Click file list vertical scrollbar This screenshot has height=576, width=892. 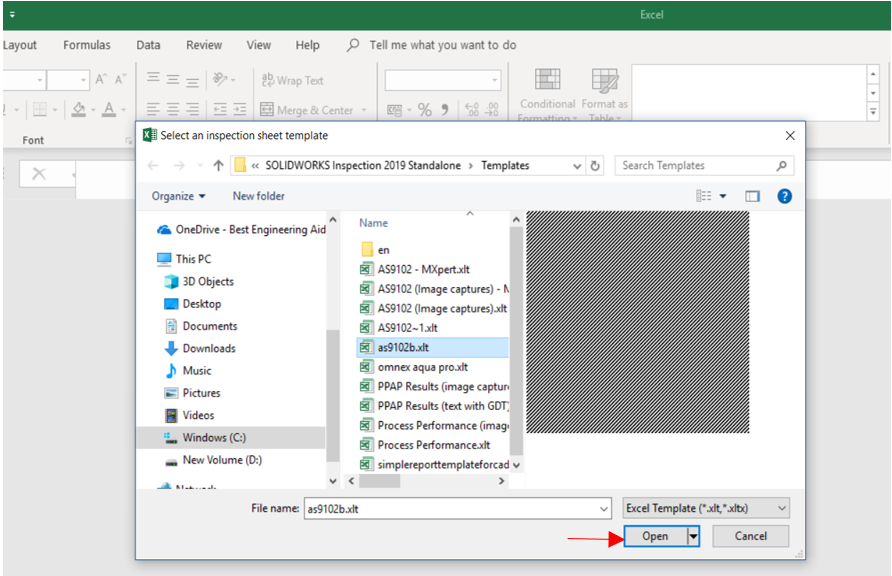516,342
